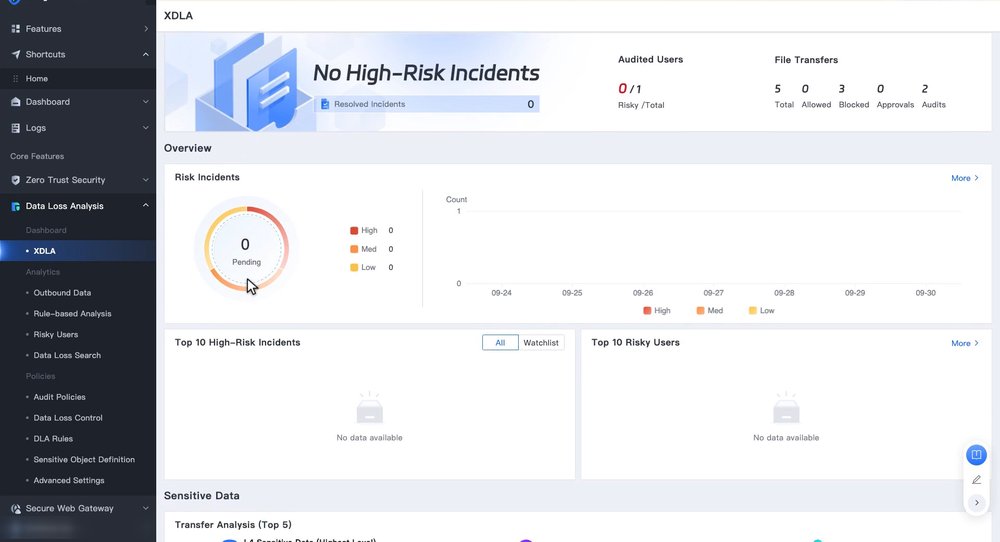Viewport: 1000px width, 542px height.
Task: Open Advanced Settings in sidebar
Action: pos(69,481)
